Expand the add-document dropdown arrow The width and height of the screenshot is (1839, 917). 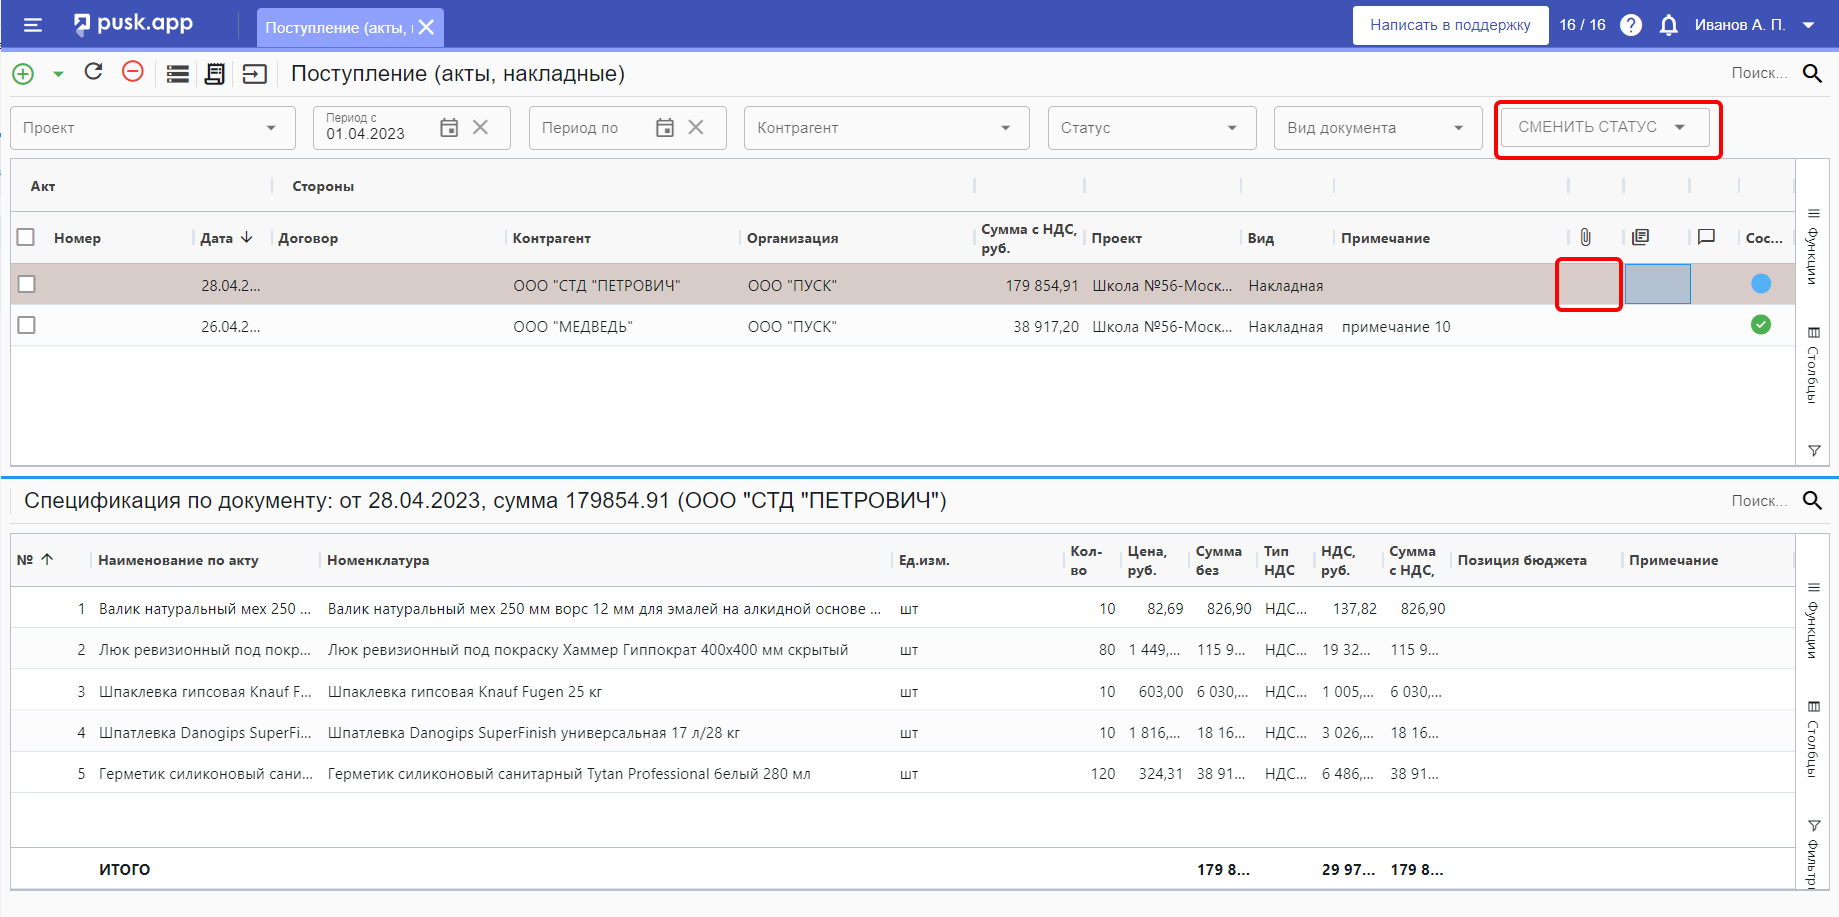point(58,74)
